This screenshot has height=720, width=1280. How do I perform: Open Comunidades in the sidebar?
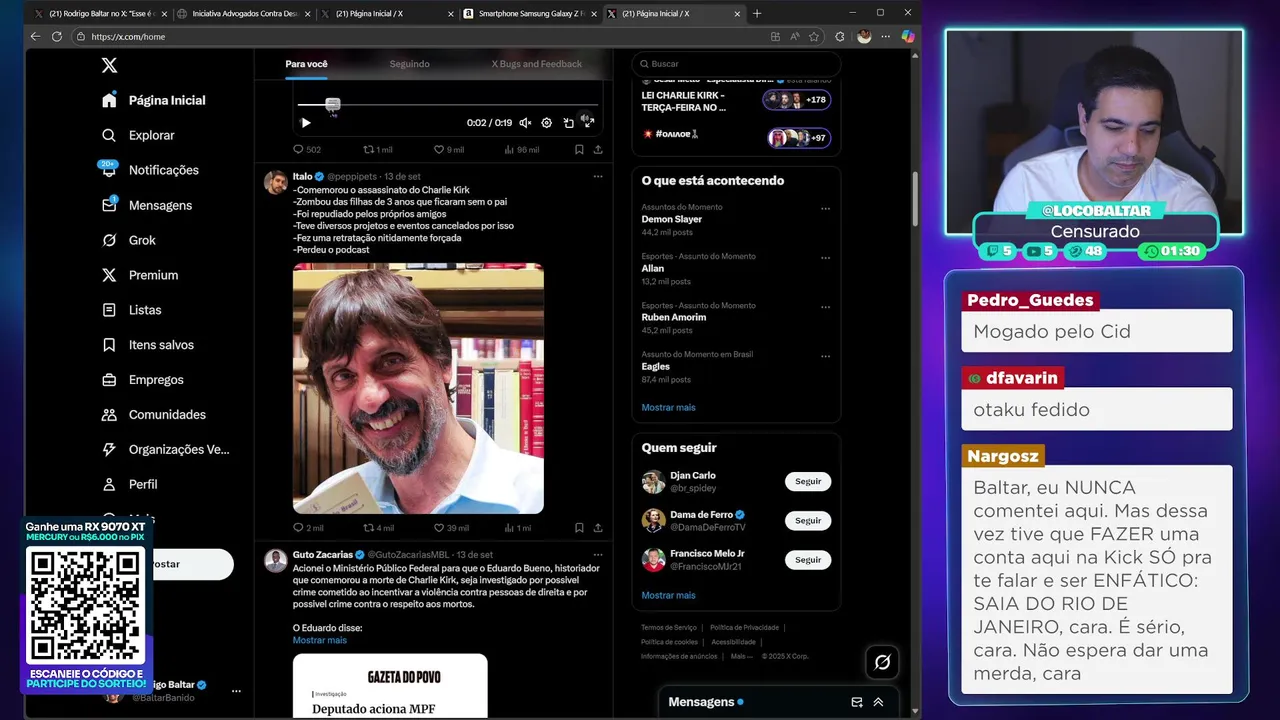pyautogui.click(x=153, y=415)
